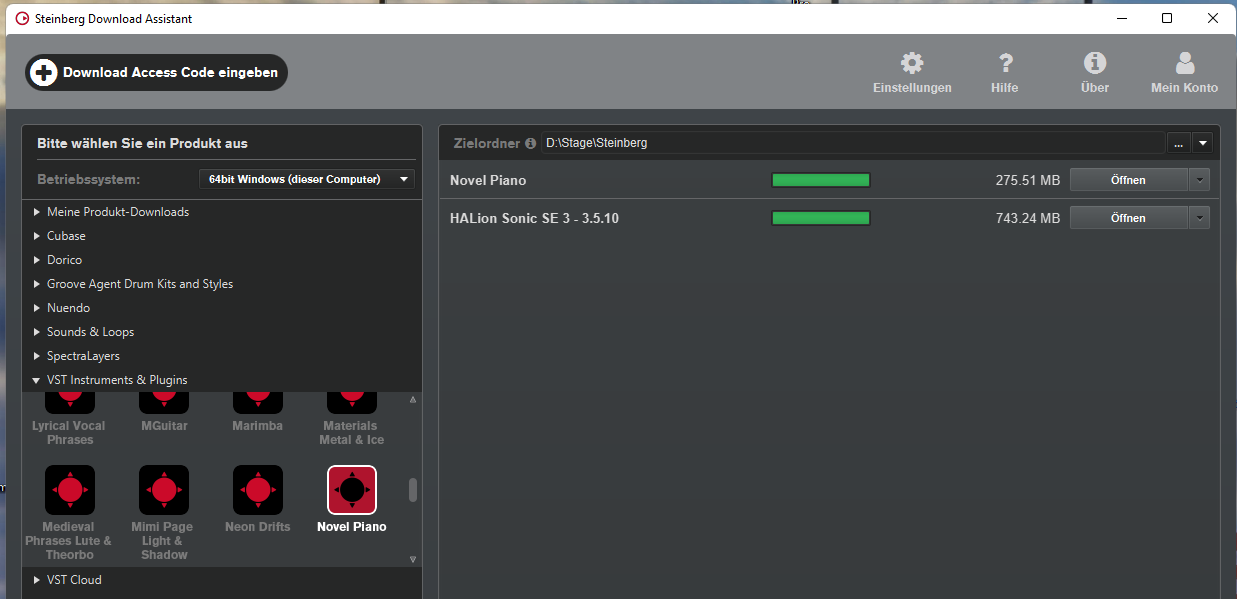This screenshot has height=599, width=1237.
Task: Open the Zielordner path dropdown arrow
Action: [1203, 143]
